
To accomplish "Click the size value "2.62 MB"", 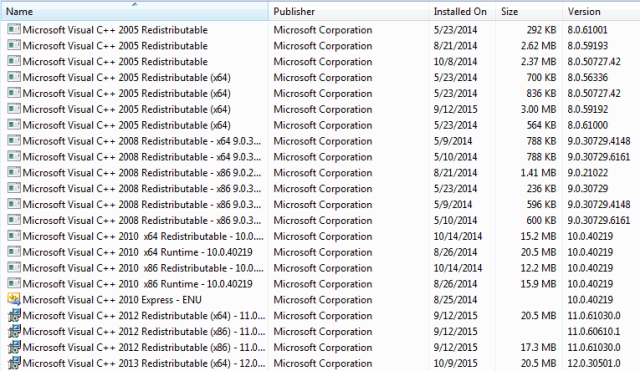I will point(538,46).
